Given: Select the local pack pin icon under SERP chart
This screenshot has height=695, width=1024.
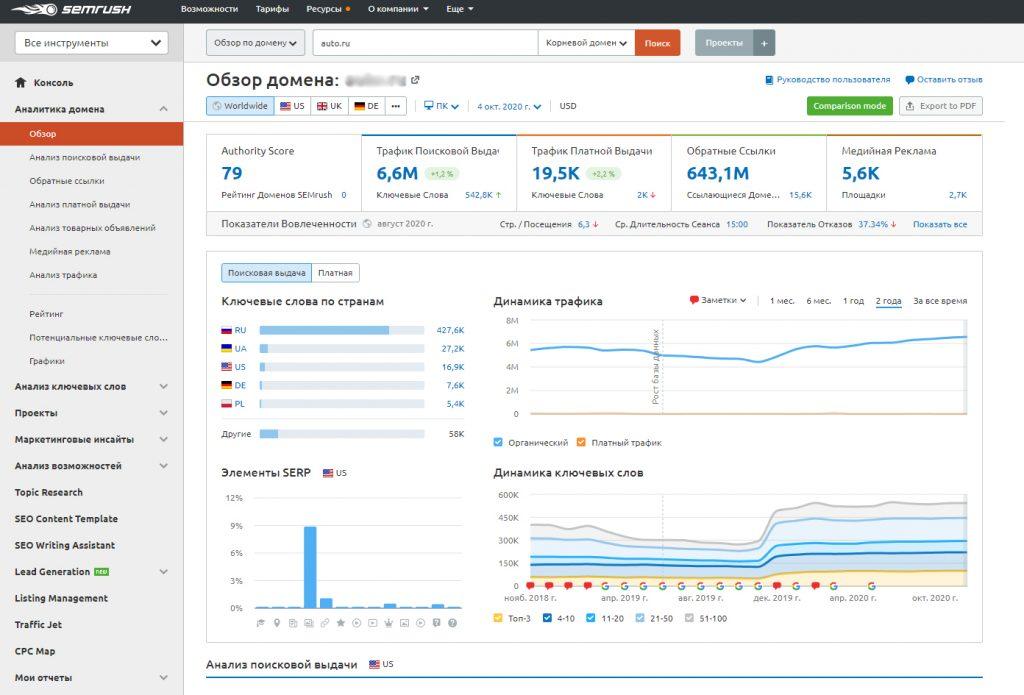Looking at the screenshot, I should coord(277,622).
